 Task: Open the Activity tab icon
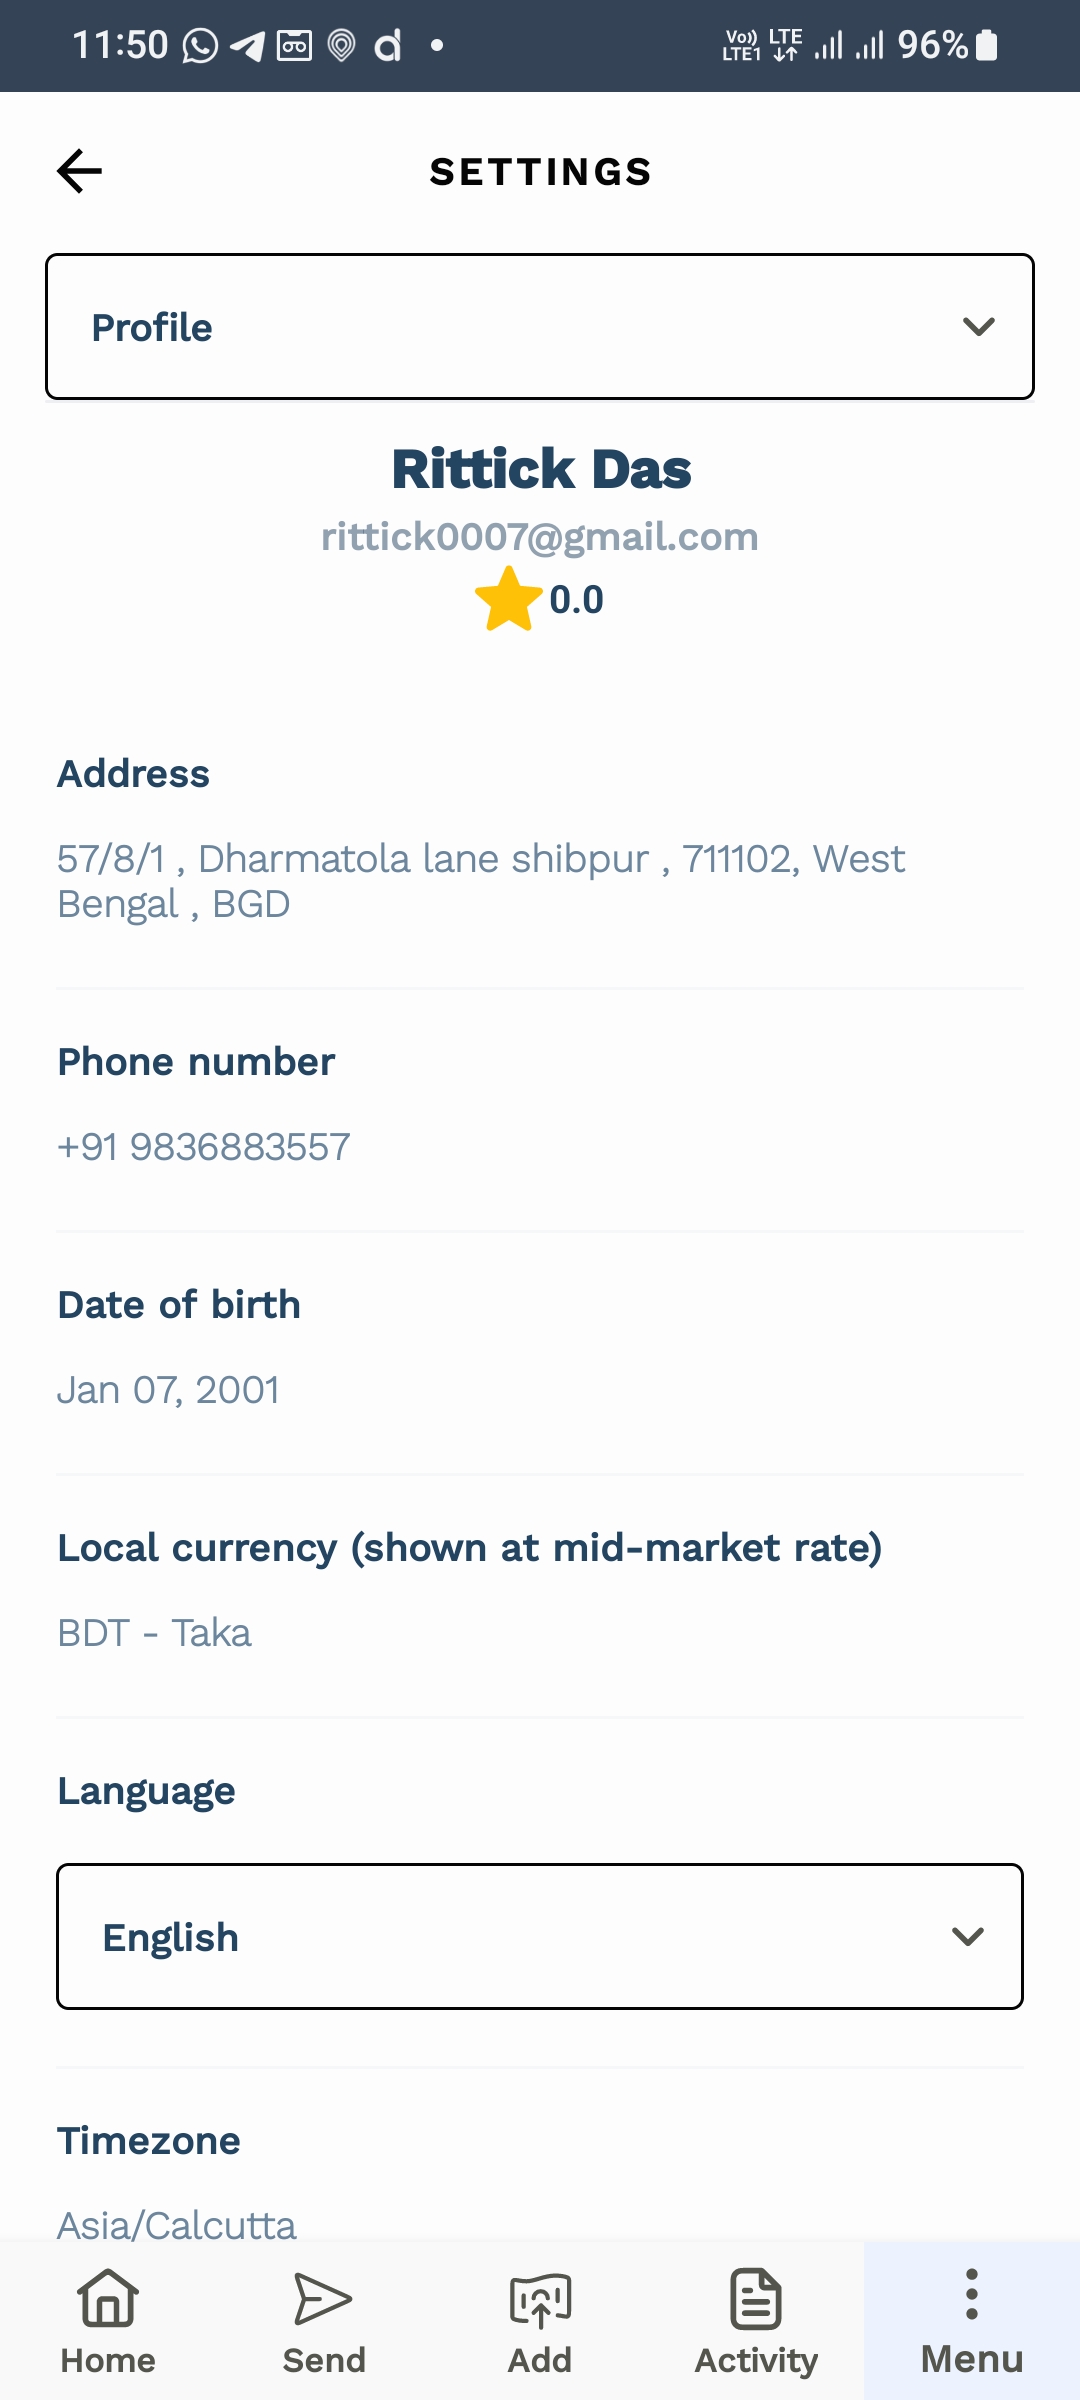click(x=756, y=2300)
